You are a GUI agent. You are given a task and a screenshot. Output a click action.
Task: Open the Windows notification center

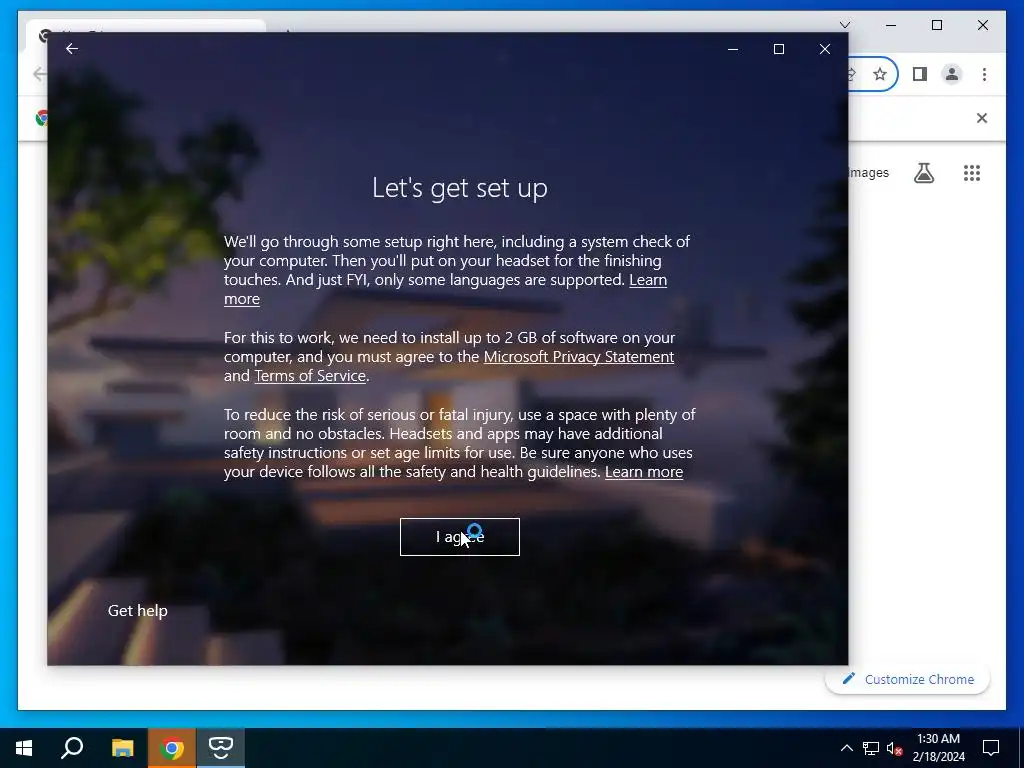pos(991,748)
